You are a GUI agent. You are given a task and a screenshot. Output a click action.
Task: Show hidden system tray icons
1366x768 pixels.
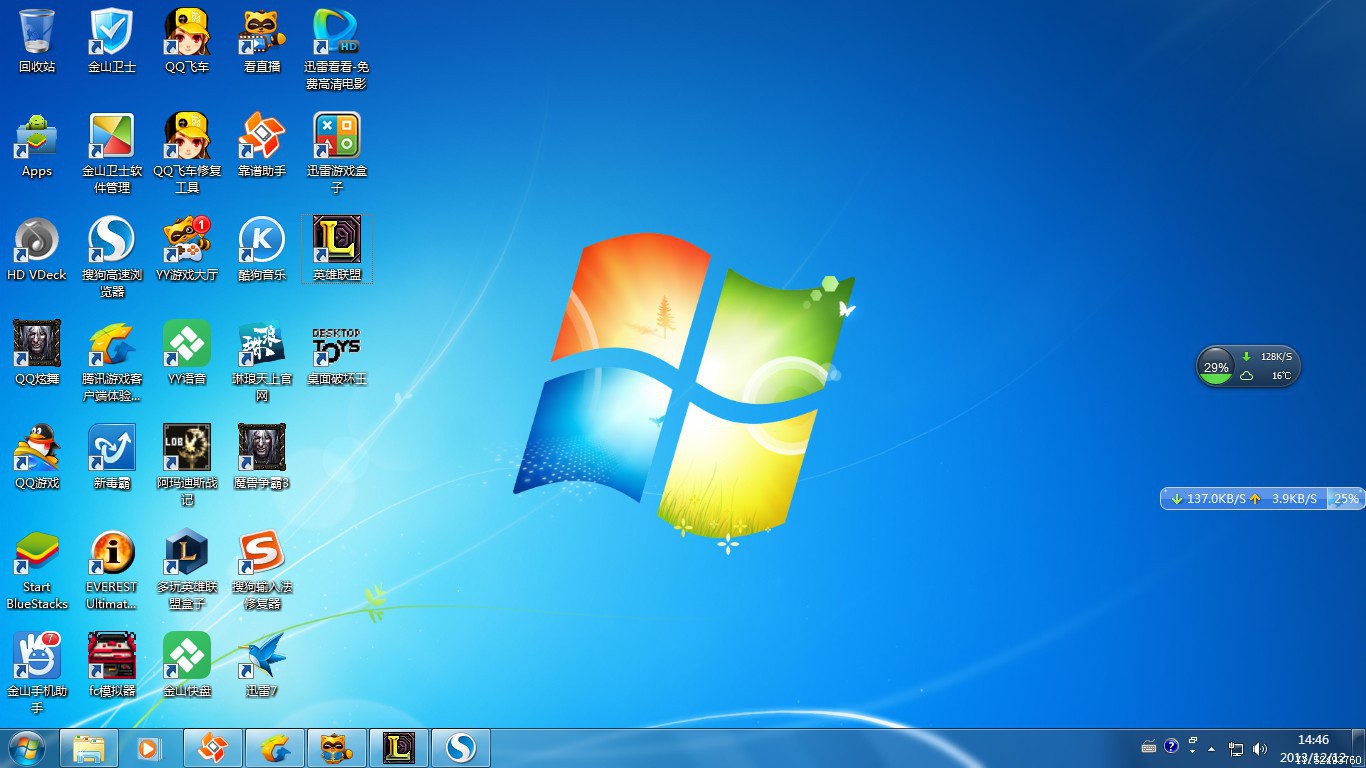[x=1212, y=748]
